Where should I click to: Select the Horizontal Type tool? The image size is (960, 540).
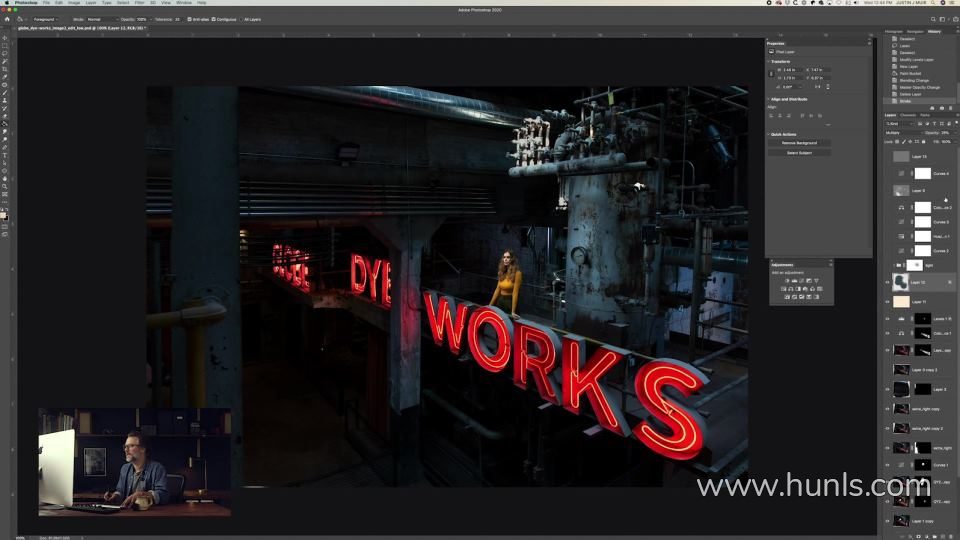pyautogui.click(x=5, y=156)
